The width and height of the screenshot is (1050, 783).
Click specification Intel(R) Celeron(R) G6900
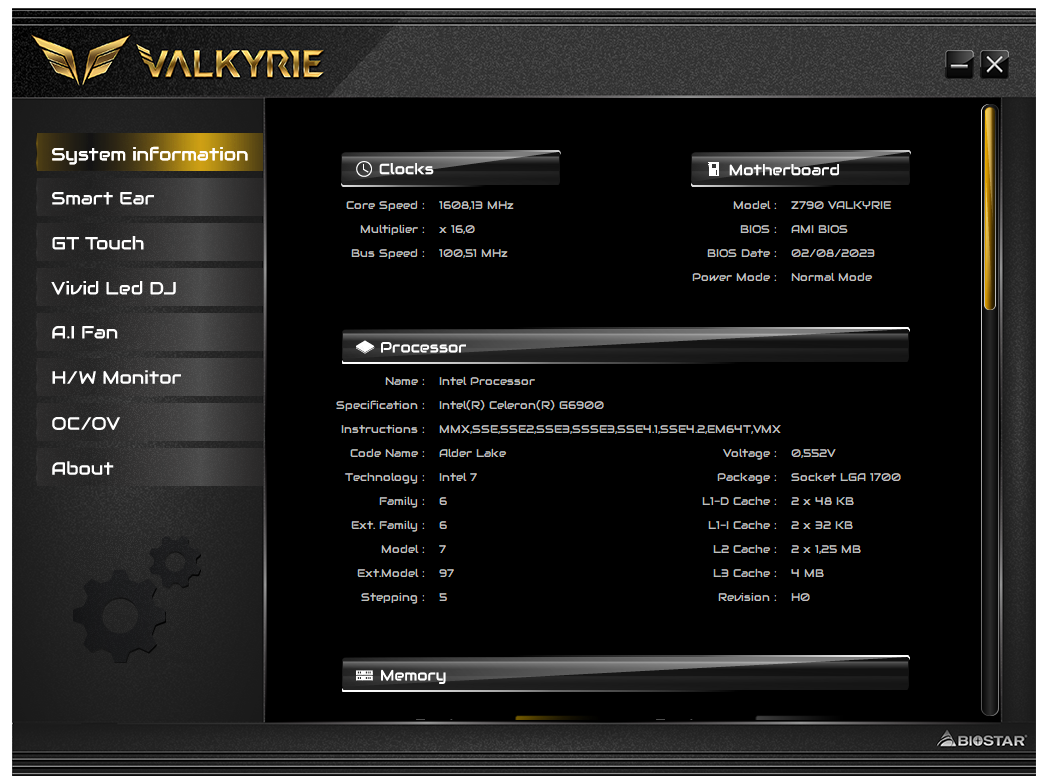click(521, 405)
